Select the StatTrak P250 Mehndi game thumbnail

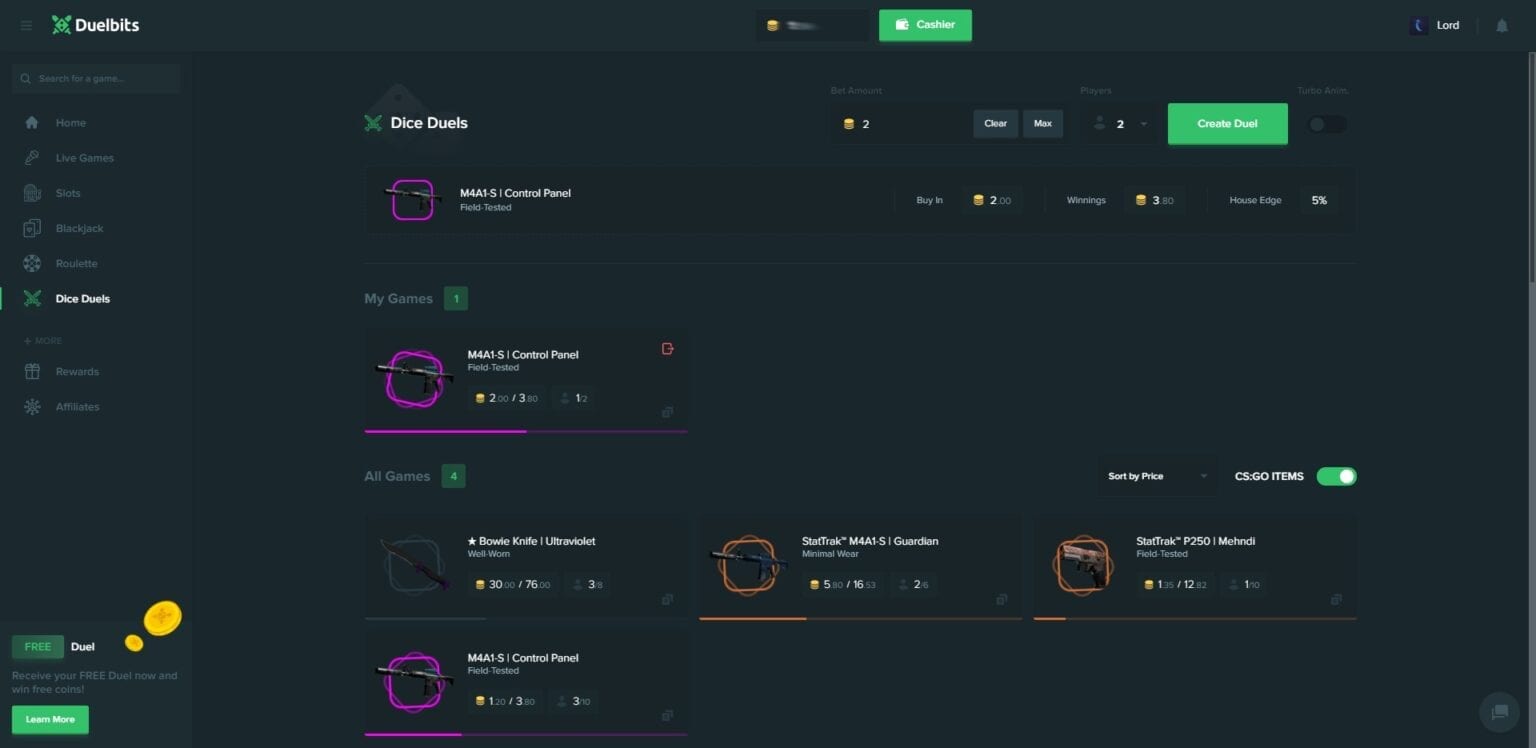point(1082,565)
